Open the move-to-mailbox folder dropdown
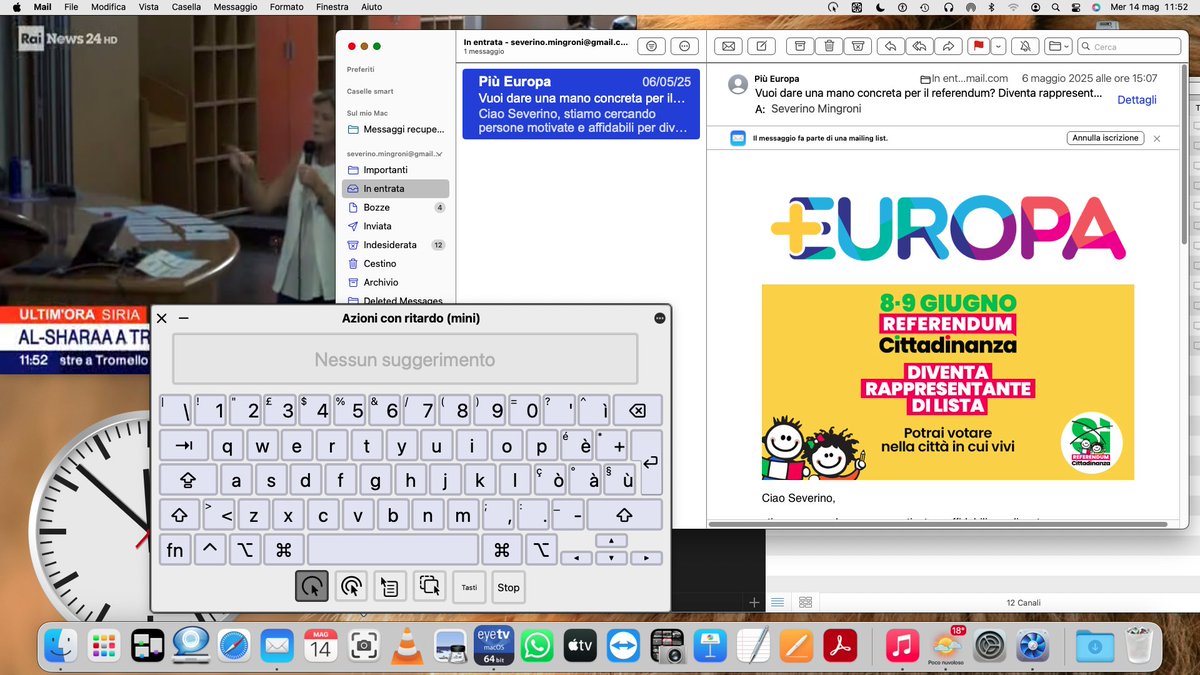This screenshot has height=675, width=1200. pos(1057,46)
